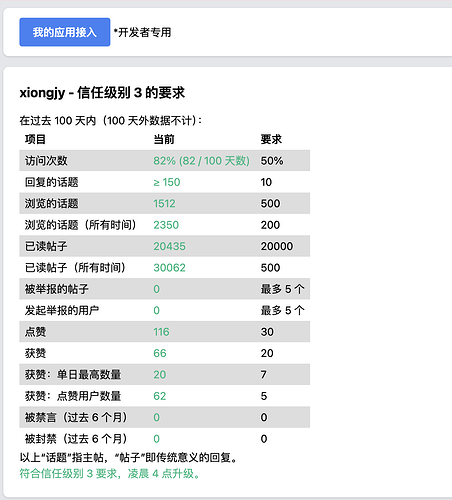Select the 已读帖子（所有时间）label

[75, 268]
